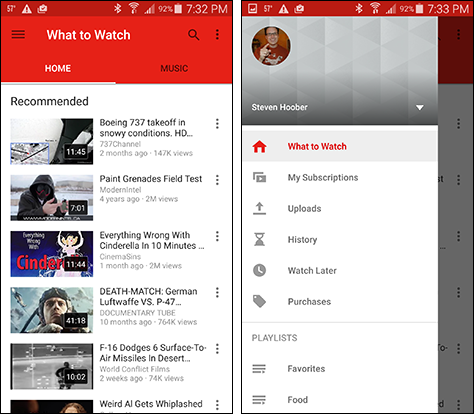Tap Steven Hoober's profile avatar
Screen dimensions: 474x414
click(271, 46)
